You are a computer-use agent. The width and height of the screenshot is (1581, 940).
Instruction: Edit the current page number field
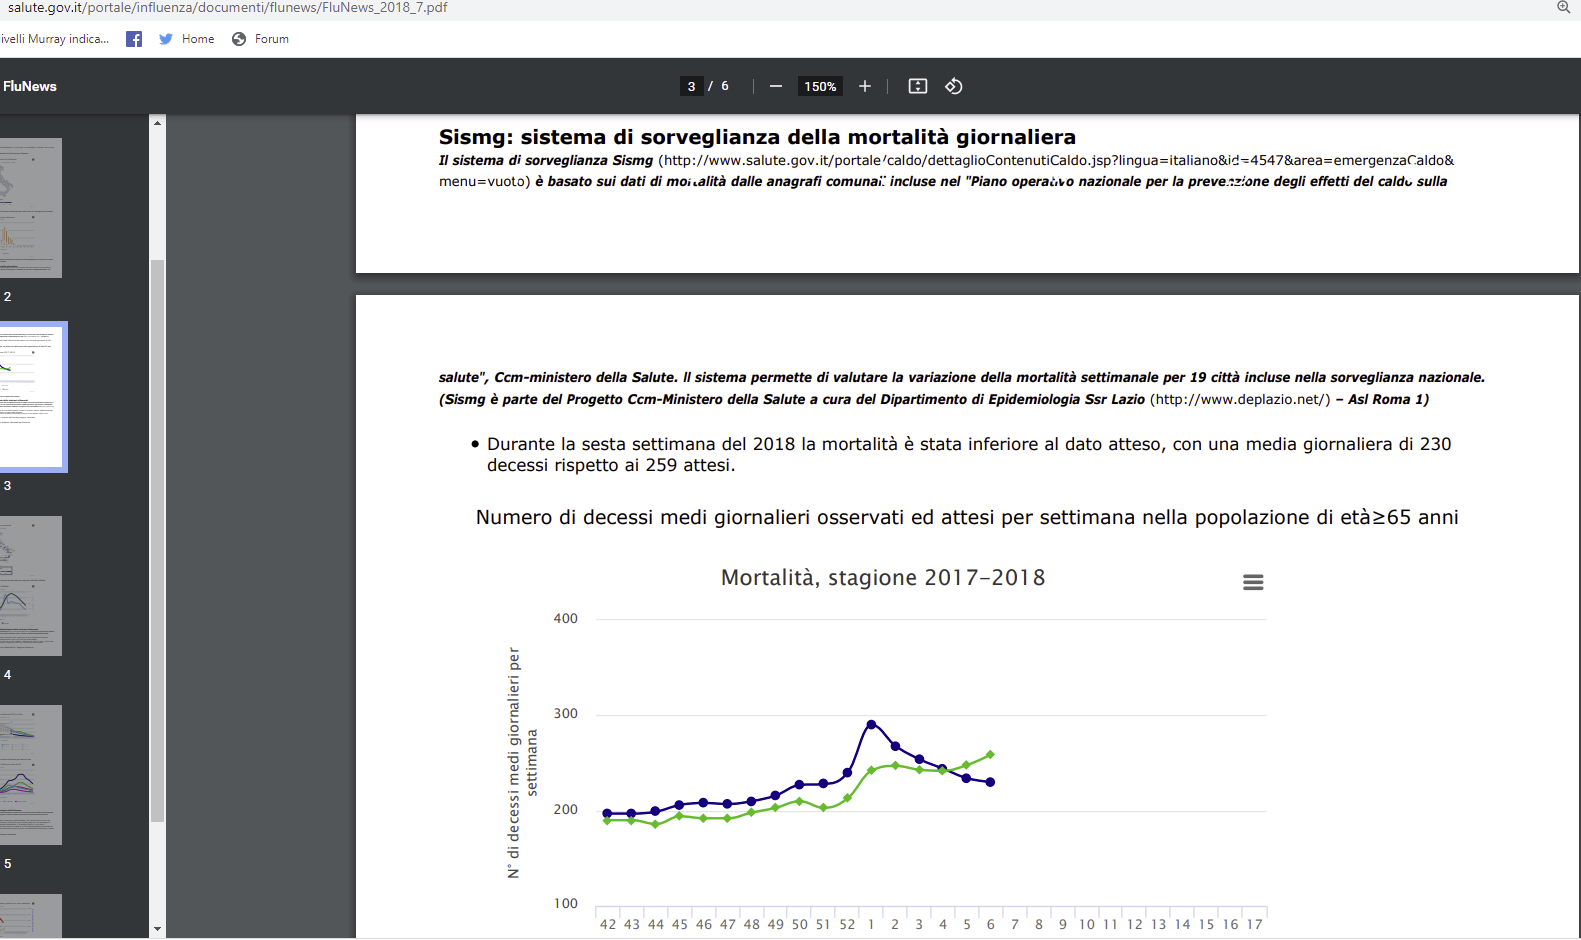[691, 87]
